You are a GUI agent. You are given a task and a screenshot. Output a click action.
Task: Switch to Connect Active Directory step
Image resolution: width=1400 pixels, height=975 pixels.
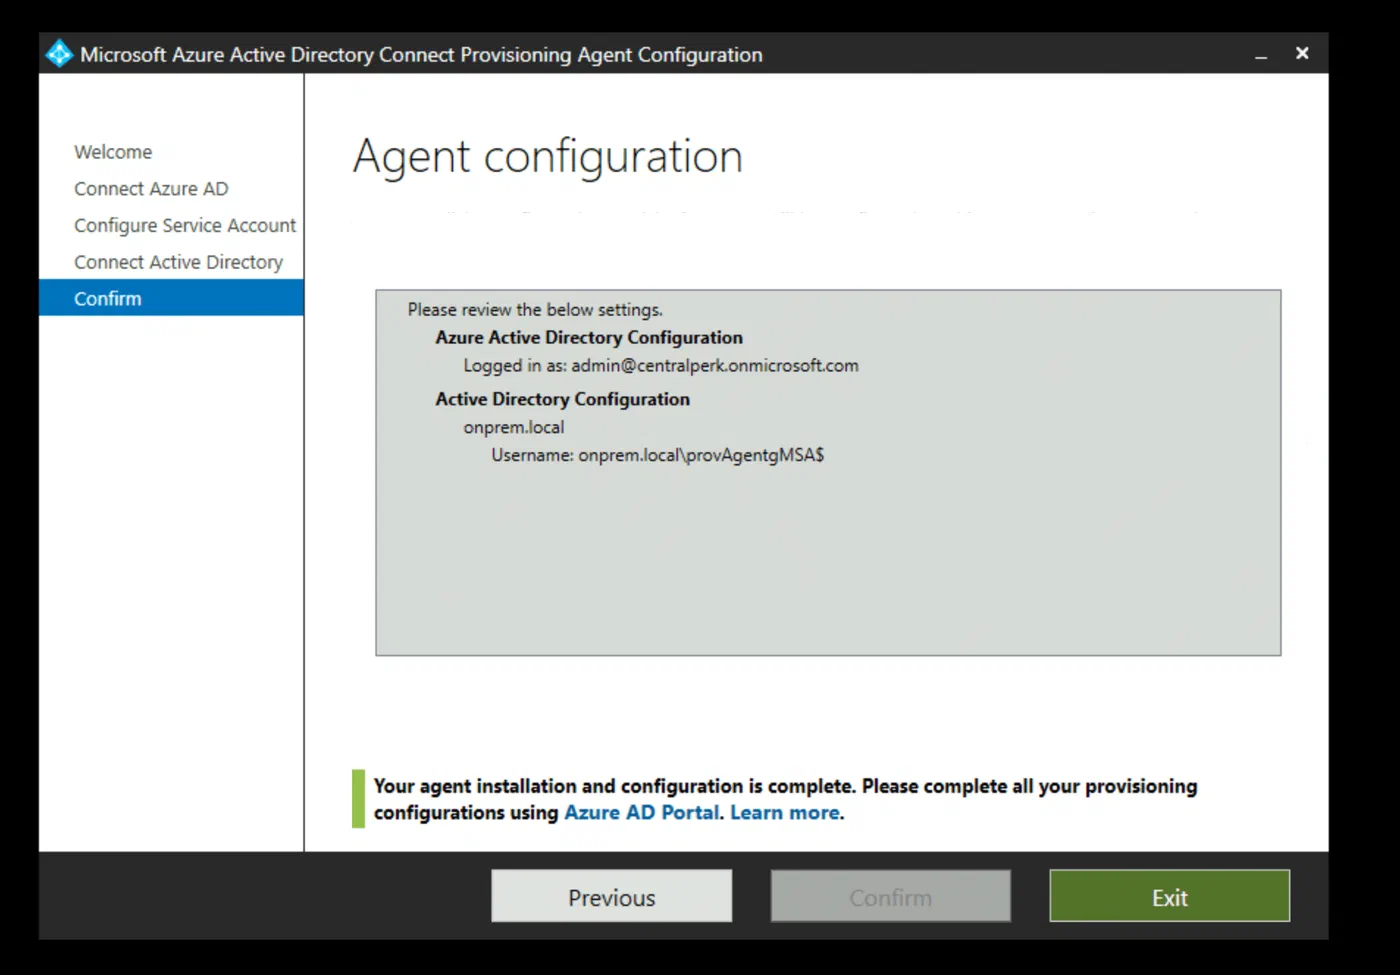[x=178, y=262]
